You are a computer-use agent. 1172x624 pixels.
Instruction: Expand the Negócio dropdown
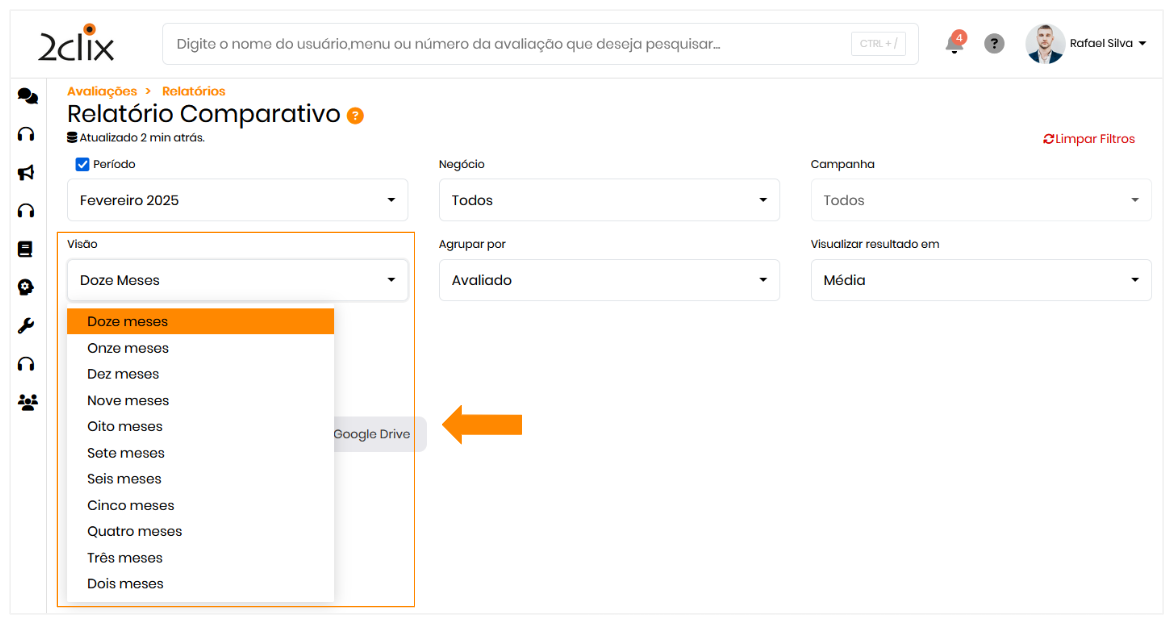click(608, 200)
